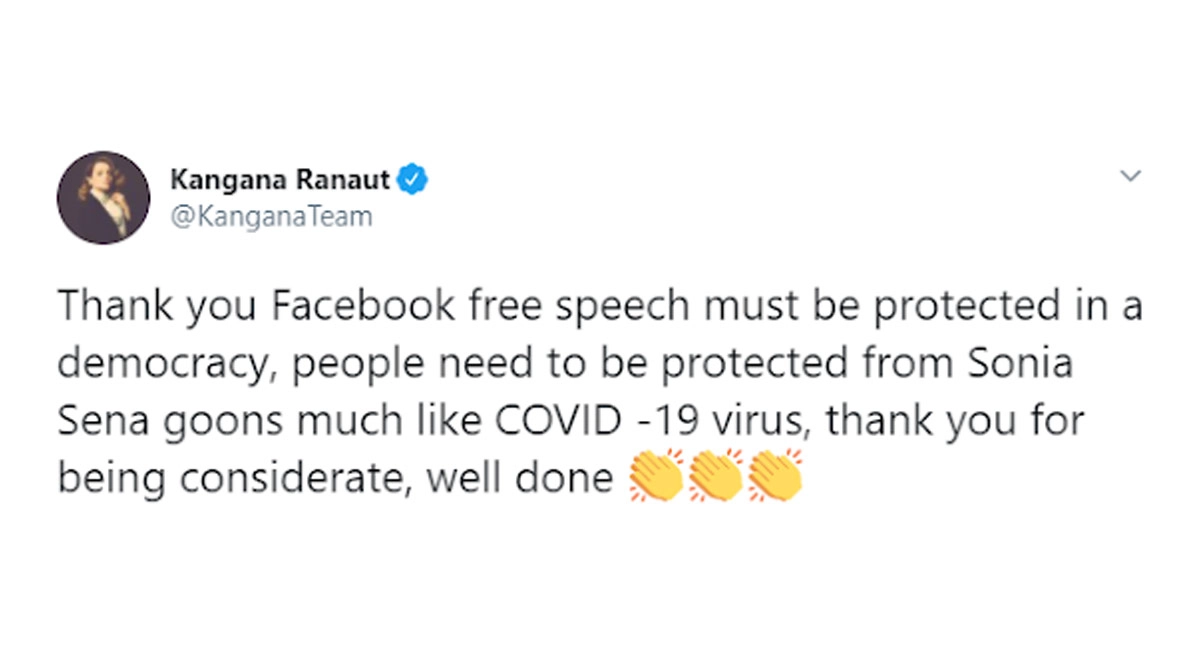Click the last clapping hands emoji

pos(774,478)
